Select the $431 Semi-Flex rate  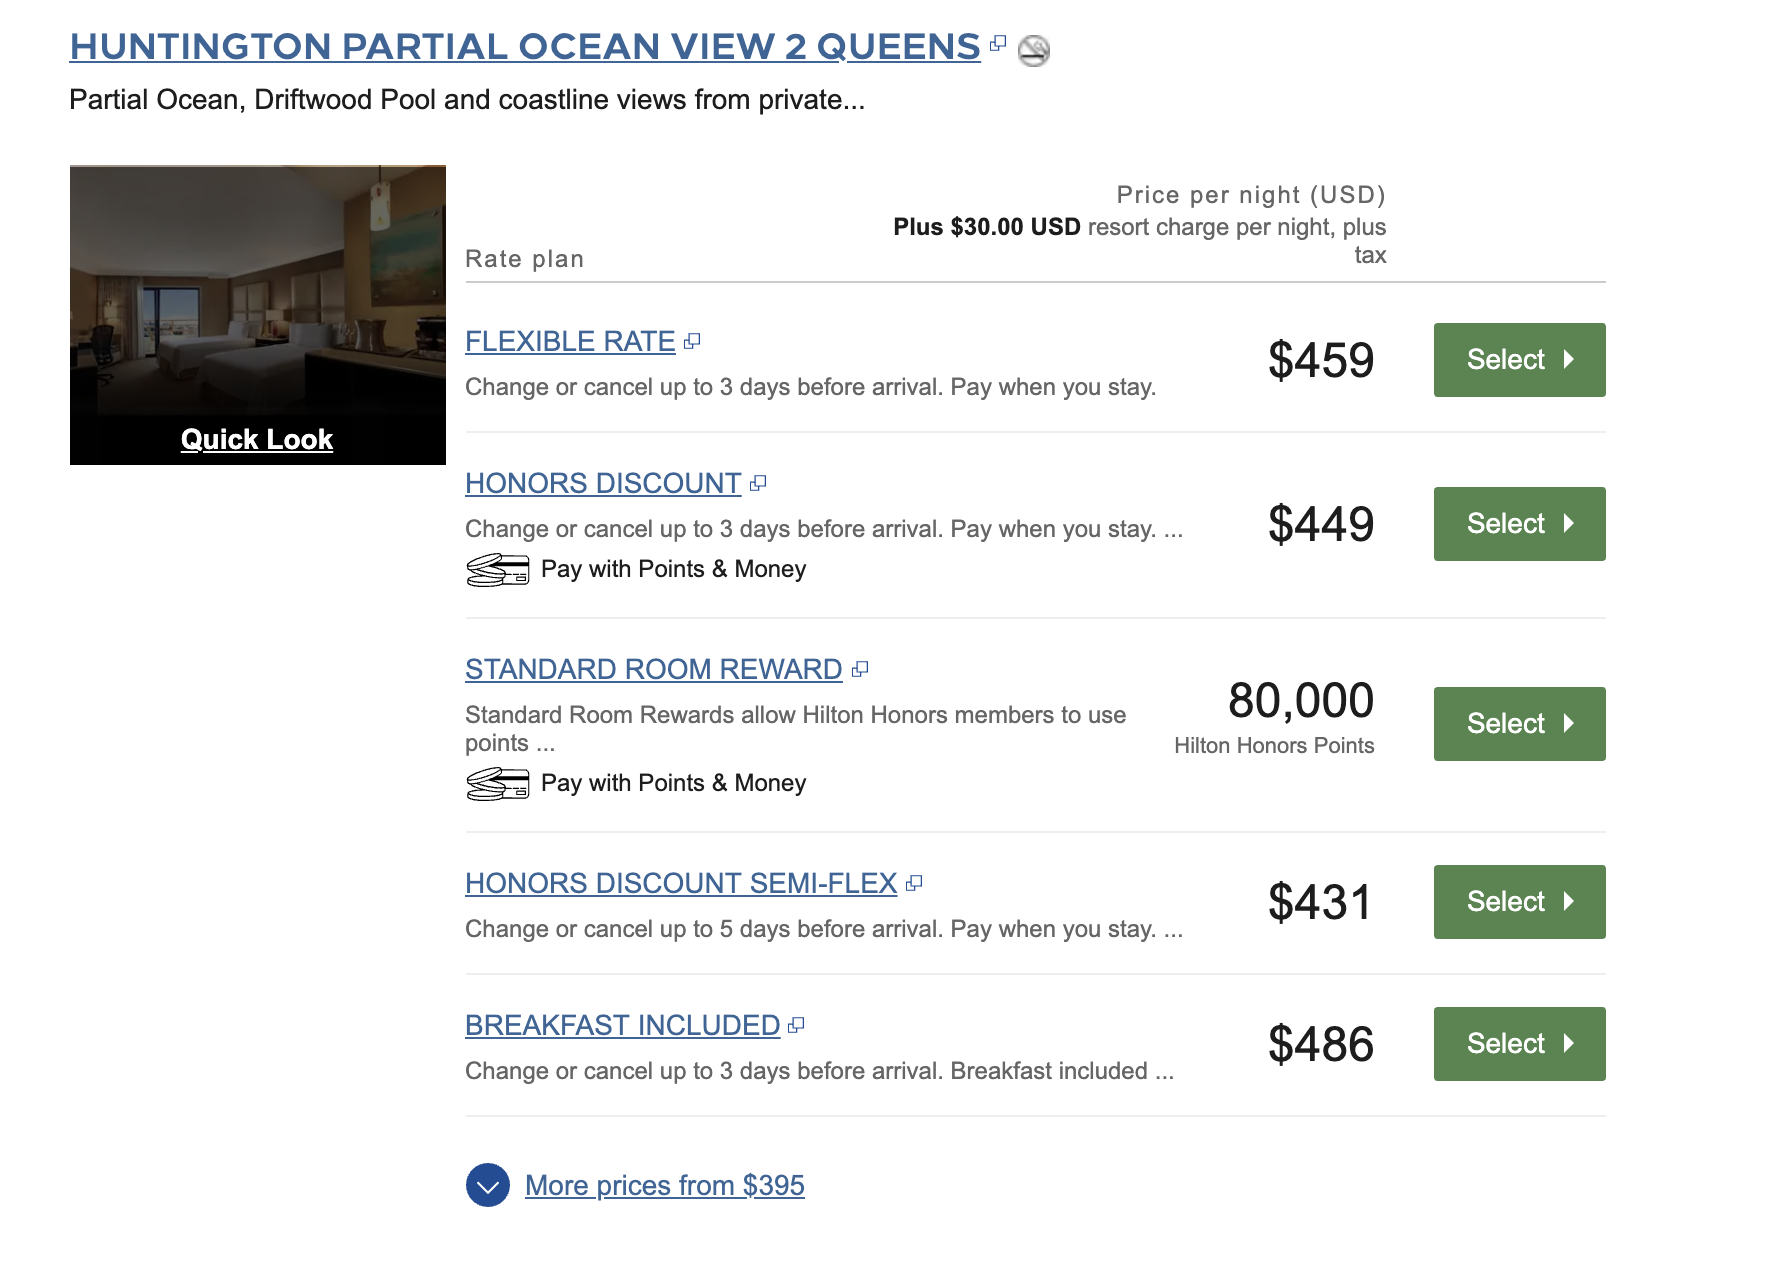(x=1520, y=902)
